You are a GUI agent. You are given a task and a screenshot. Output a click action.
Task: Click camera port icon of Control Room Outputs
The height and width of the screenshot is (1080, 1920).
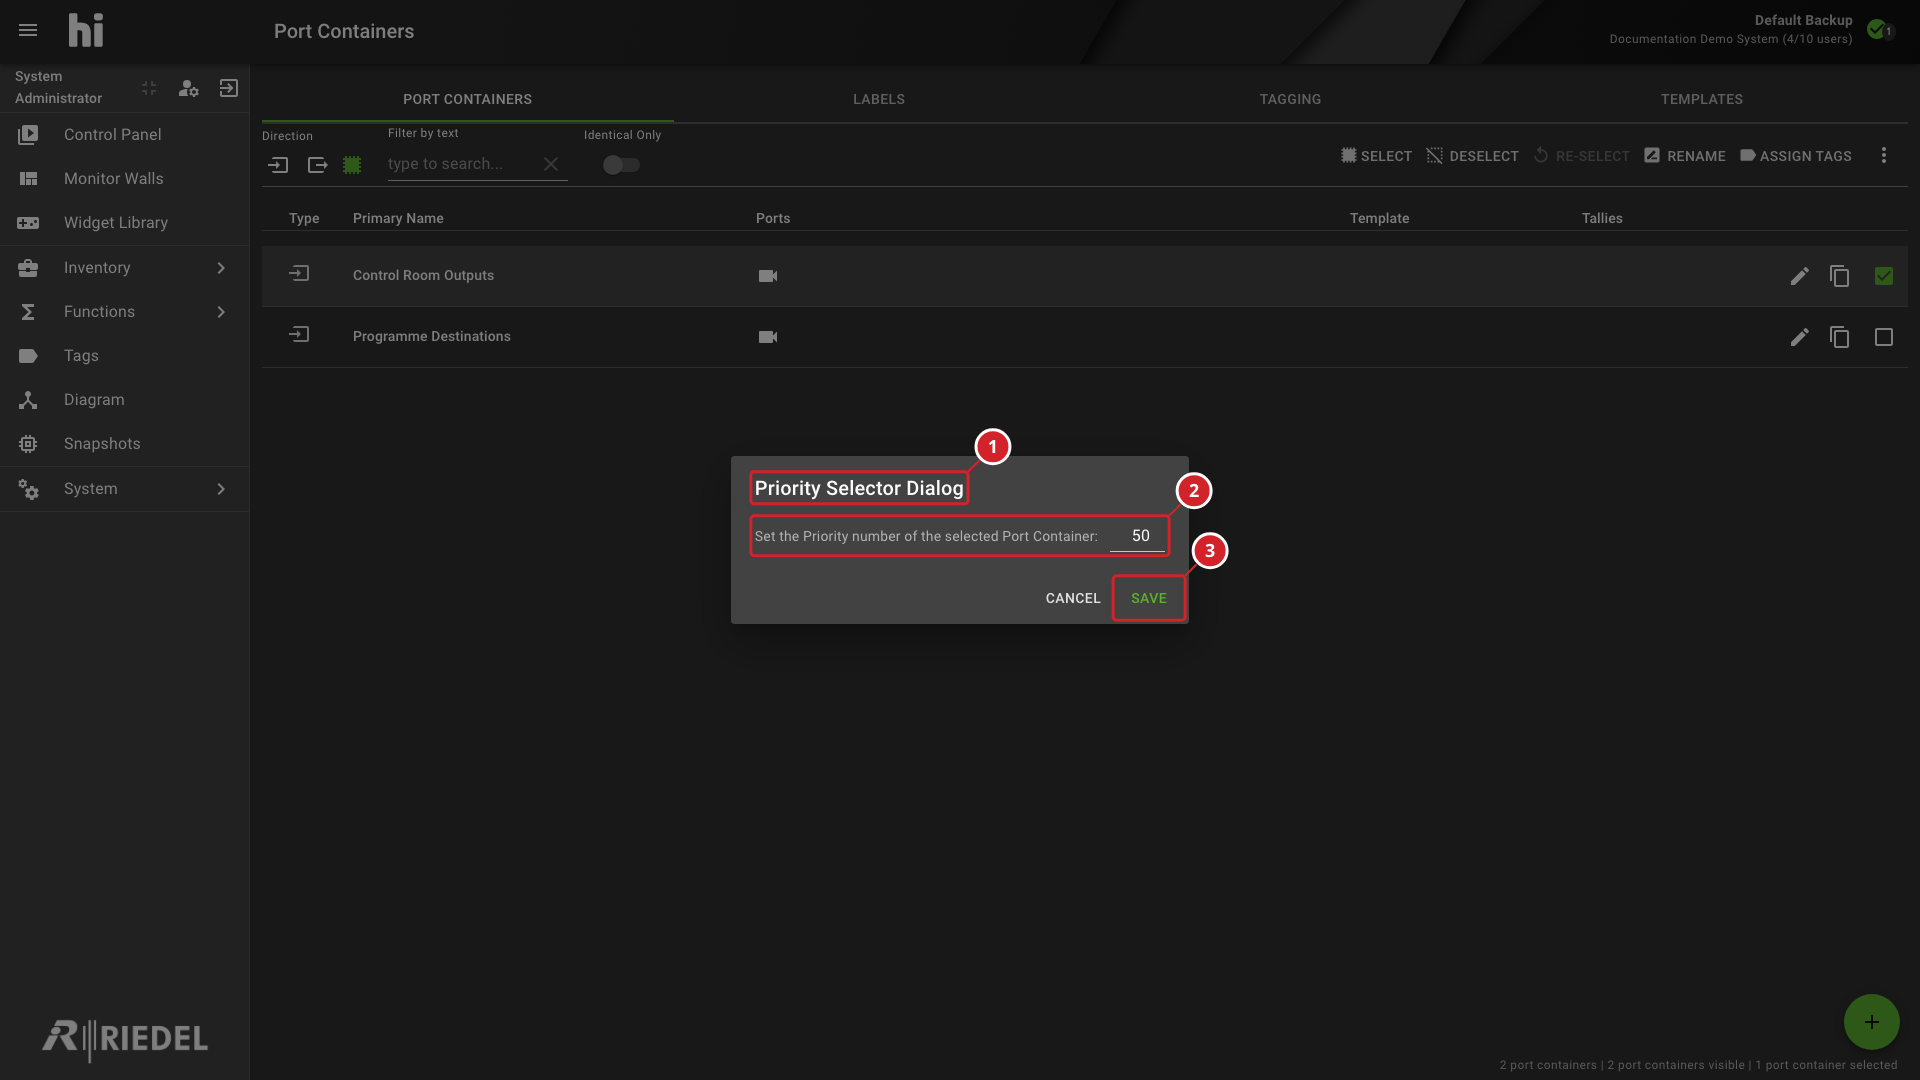(x=768, y=276)
